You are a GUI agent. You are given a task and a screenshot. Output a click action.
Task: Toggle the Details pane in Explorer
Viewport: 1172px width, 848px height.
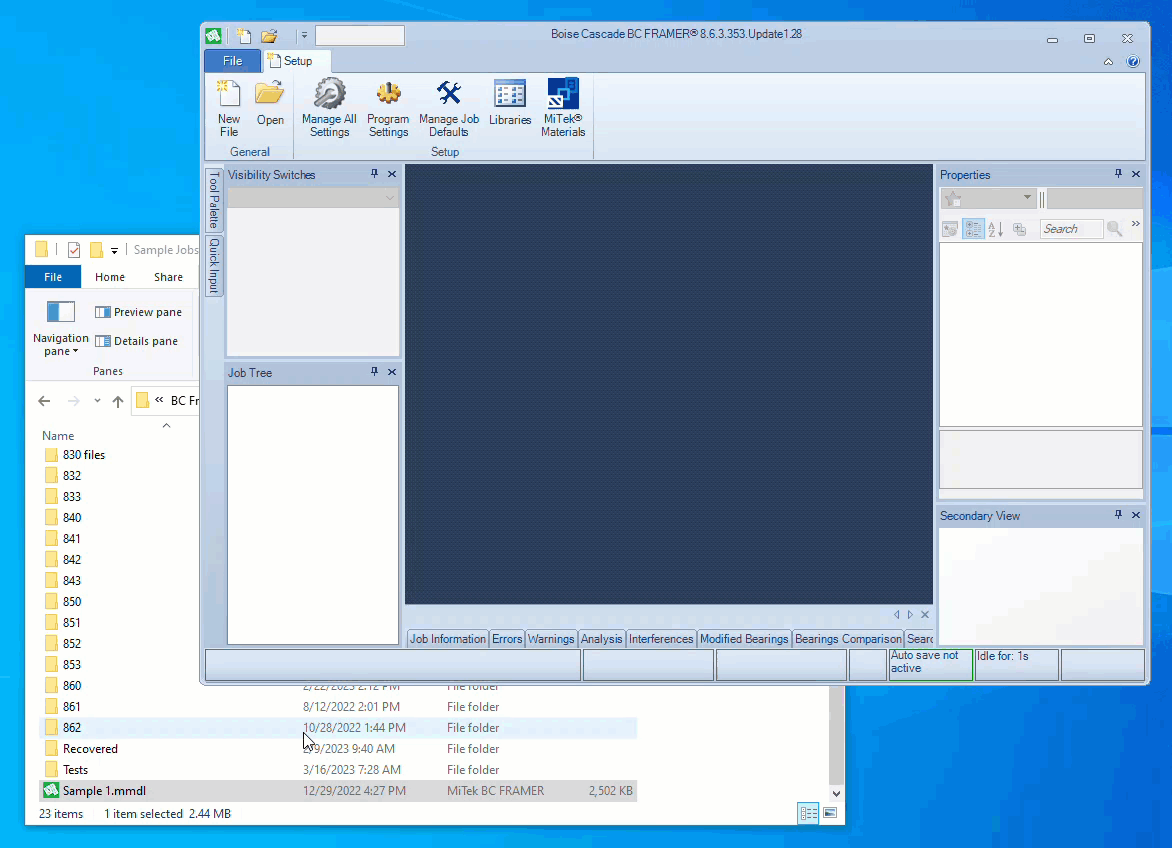tap(137, 341)
